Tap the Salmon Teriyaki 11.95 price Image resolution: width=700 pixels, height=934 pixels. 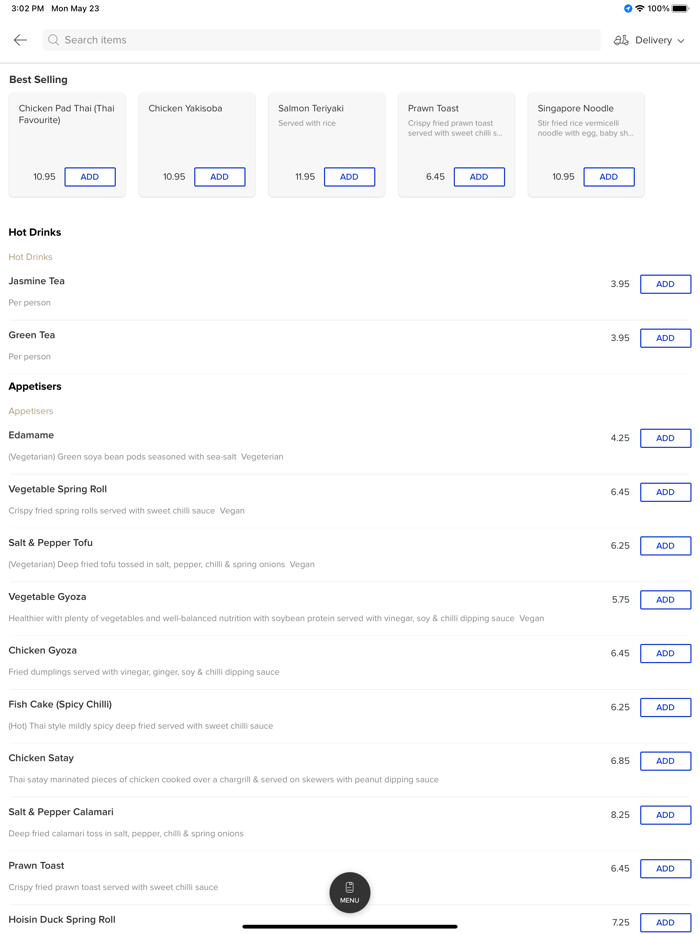point(305,177)
